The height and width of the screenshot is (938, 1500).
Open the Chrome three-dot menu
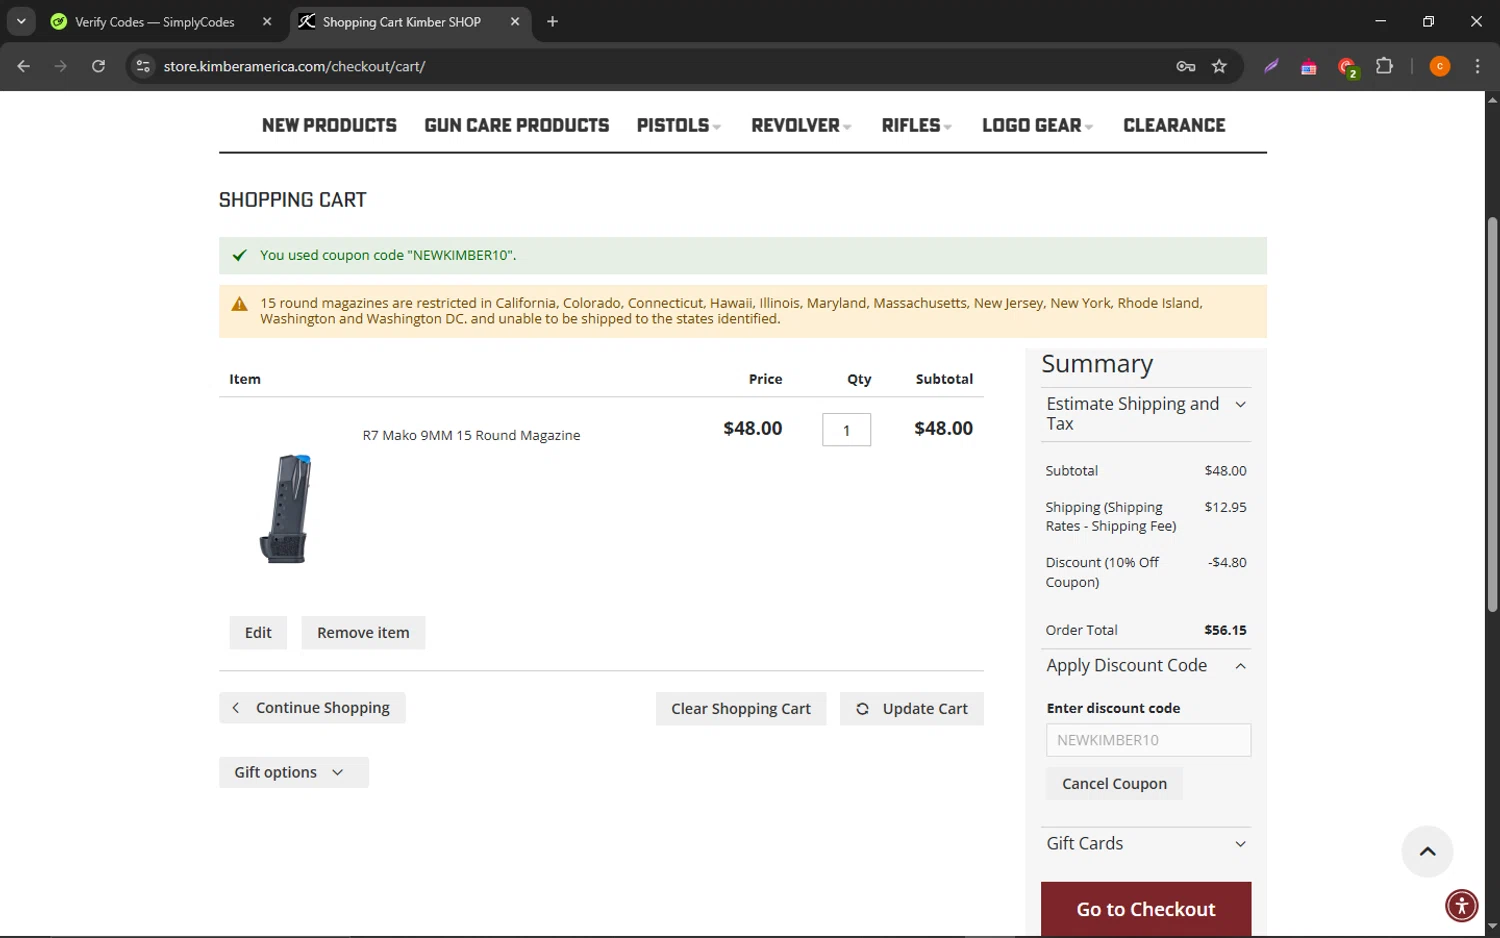tap(1477, 66)
